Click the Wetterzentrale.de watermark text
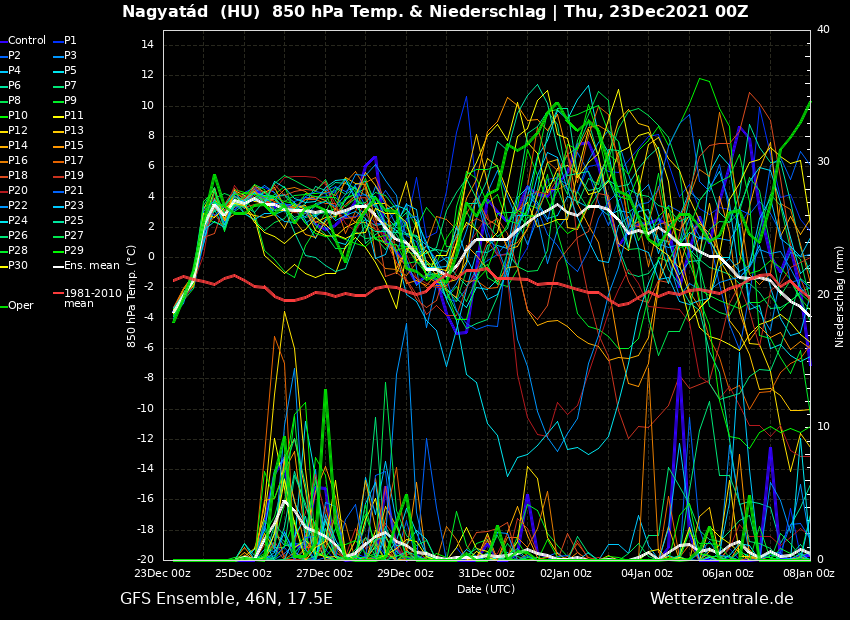The width and height of the screenshot is (850, 620). tap(721, 599)
